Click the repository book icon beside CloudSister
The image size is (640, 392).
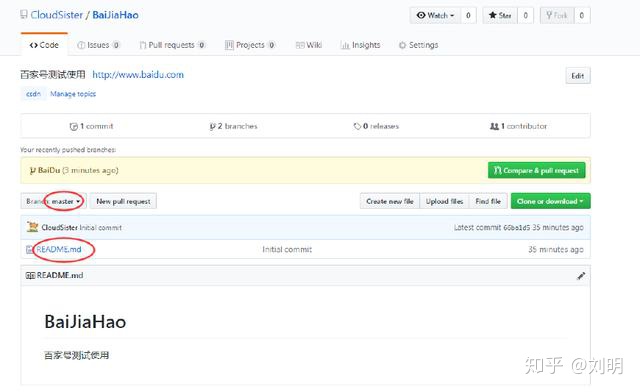24,15
